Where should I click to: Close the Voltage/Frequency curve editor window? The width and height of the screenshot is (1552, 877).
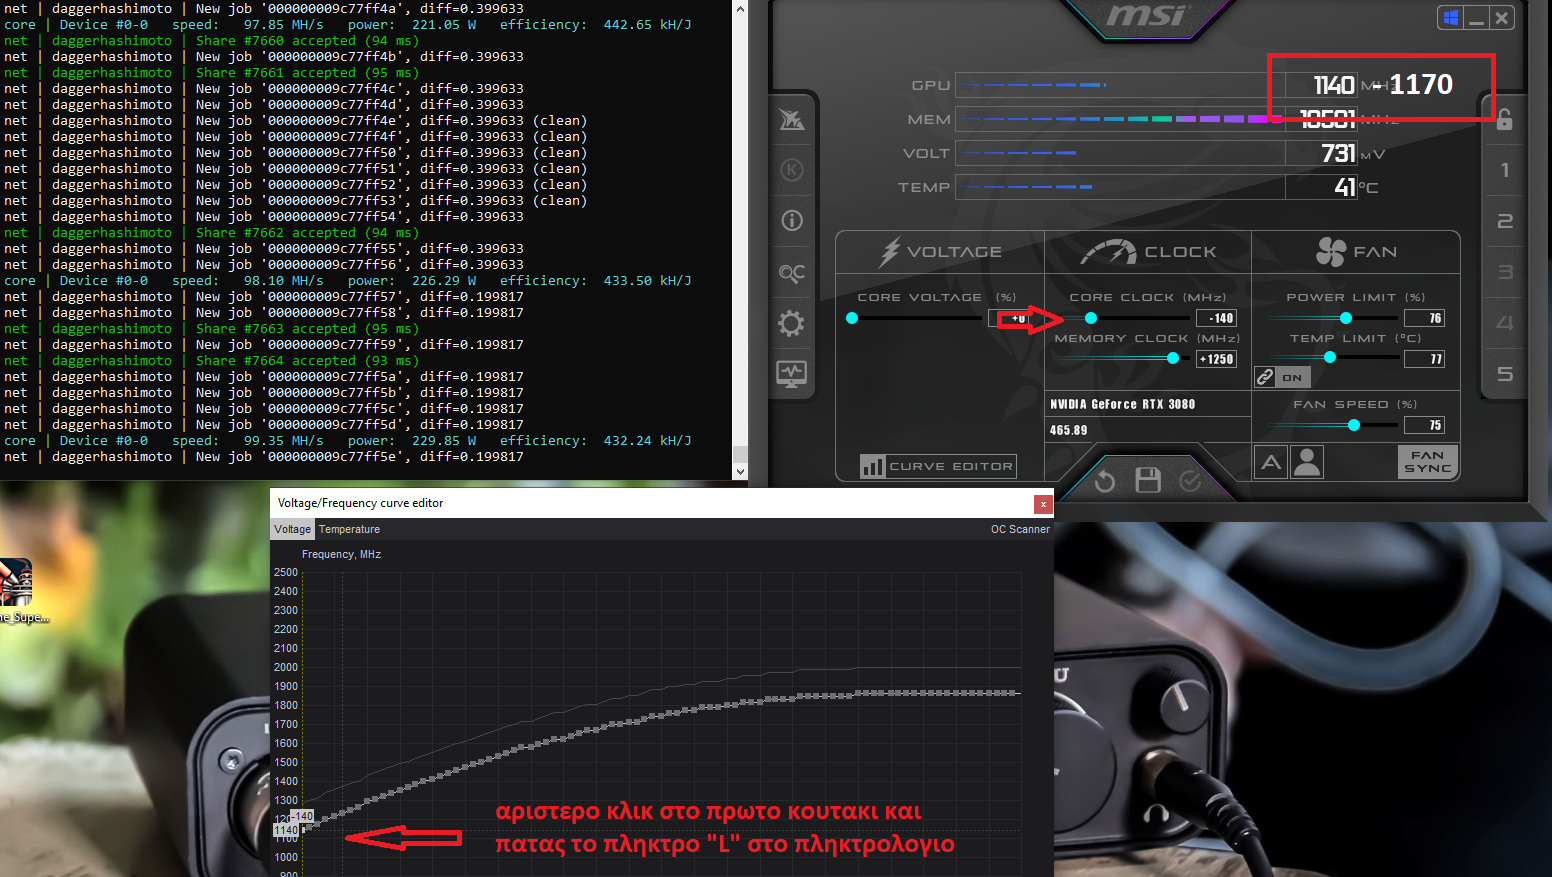(x=1043, y=504)
